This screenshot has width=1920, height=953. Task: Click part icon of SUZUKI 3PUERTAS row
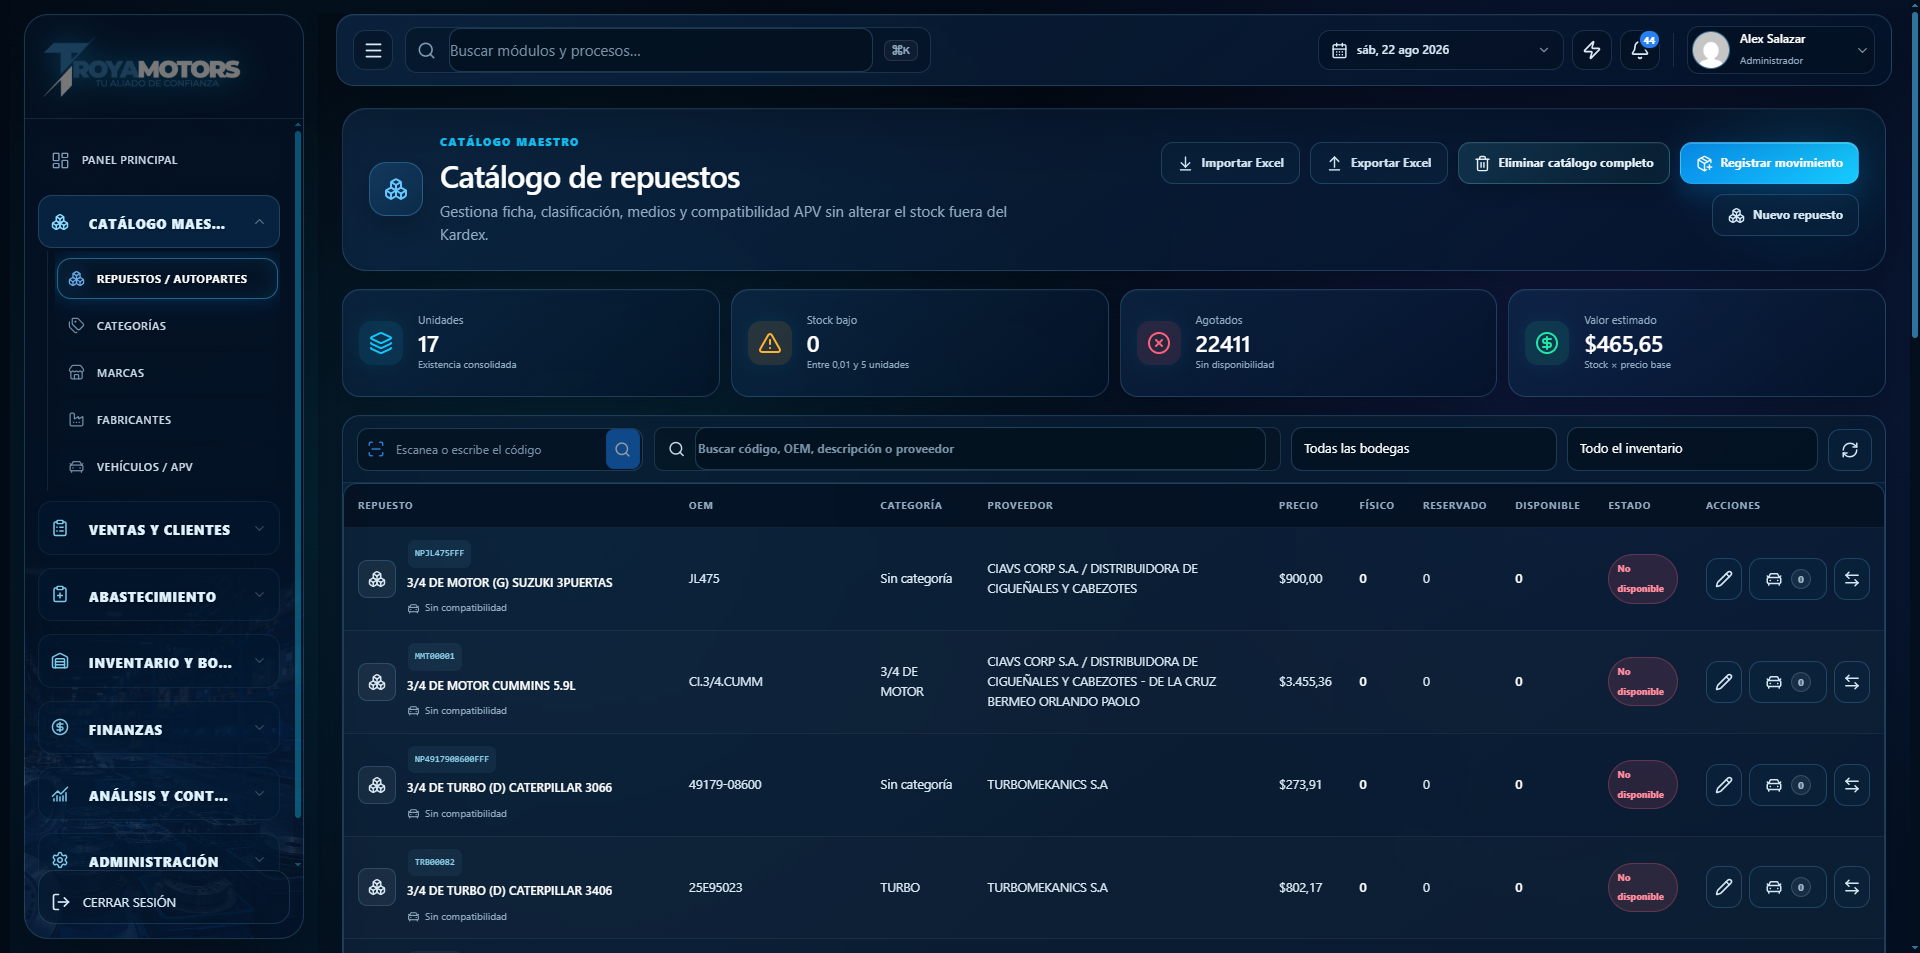coord(377,579)
